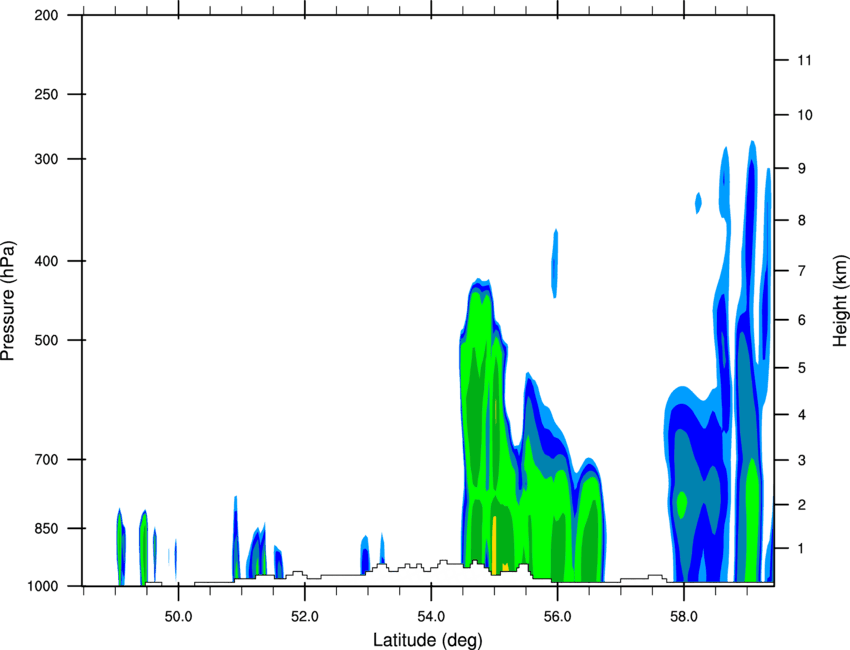Pick the 4 km height label
This screenshot has width=850, height=650.
point(801,415)
